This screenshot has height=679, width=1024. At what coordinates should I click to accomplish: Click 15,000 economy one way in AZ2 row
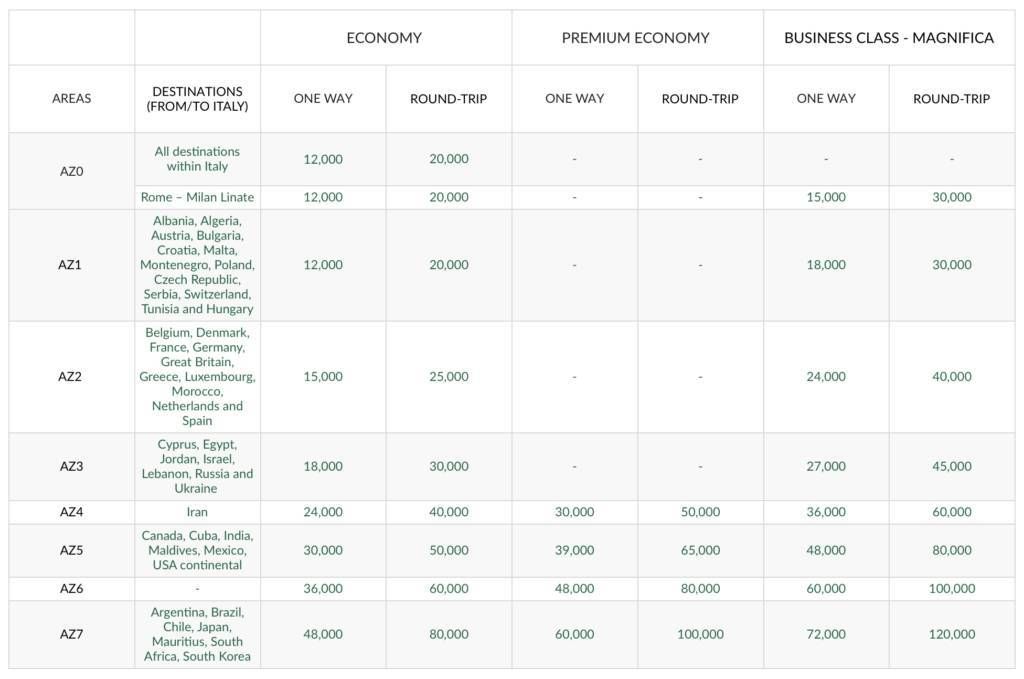coord(323,376)
